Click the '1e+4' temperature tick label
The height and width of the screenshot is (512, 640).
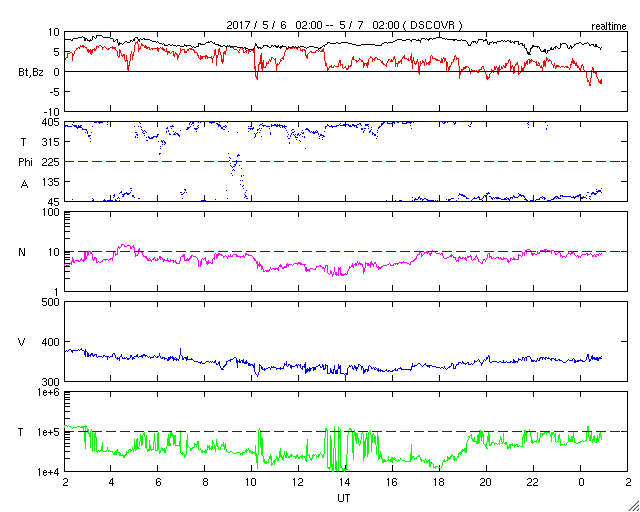tap(50, 472)
